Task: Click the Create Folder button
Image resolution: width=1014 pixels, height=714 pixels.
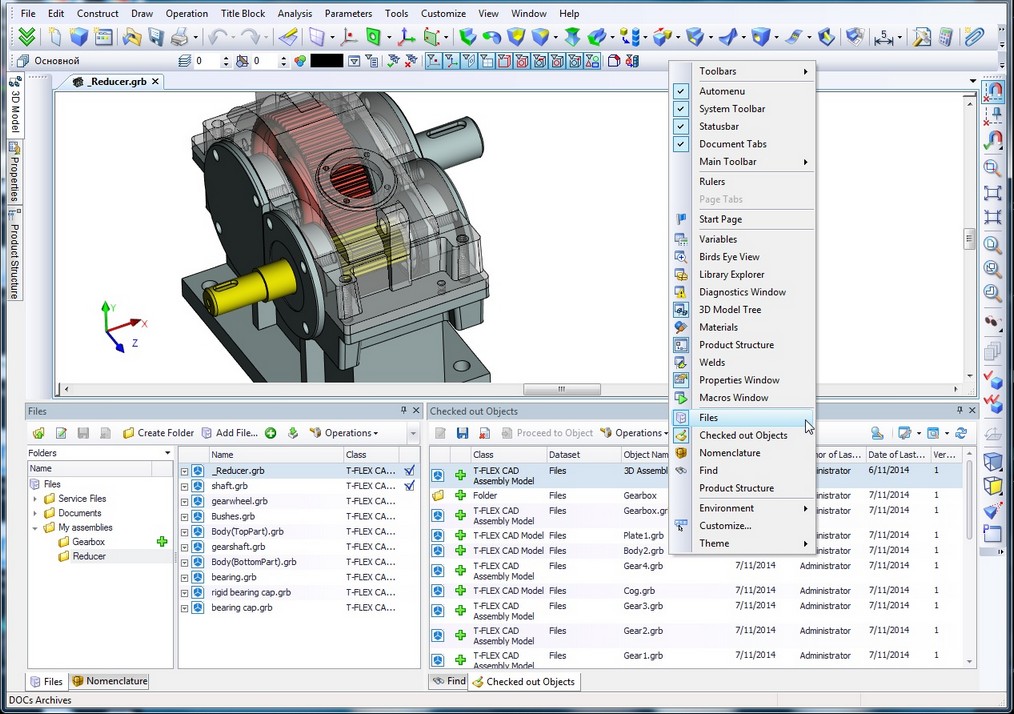Action: point(158,433)
